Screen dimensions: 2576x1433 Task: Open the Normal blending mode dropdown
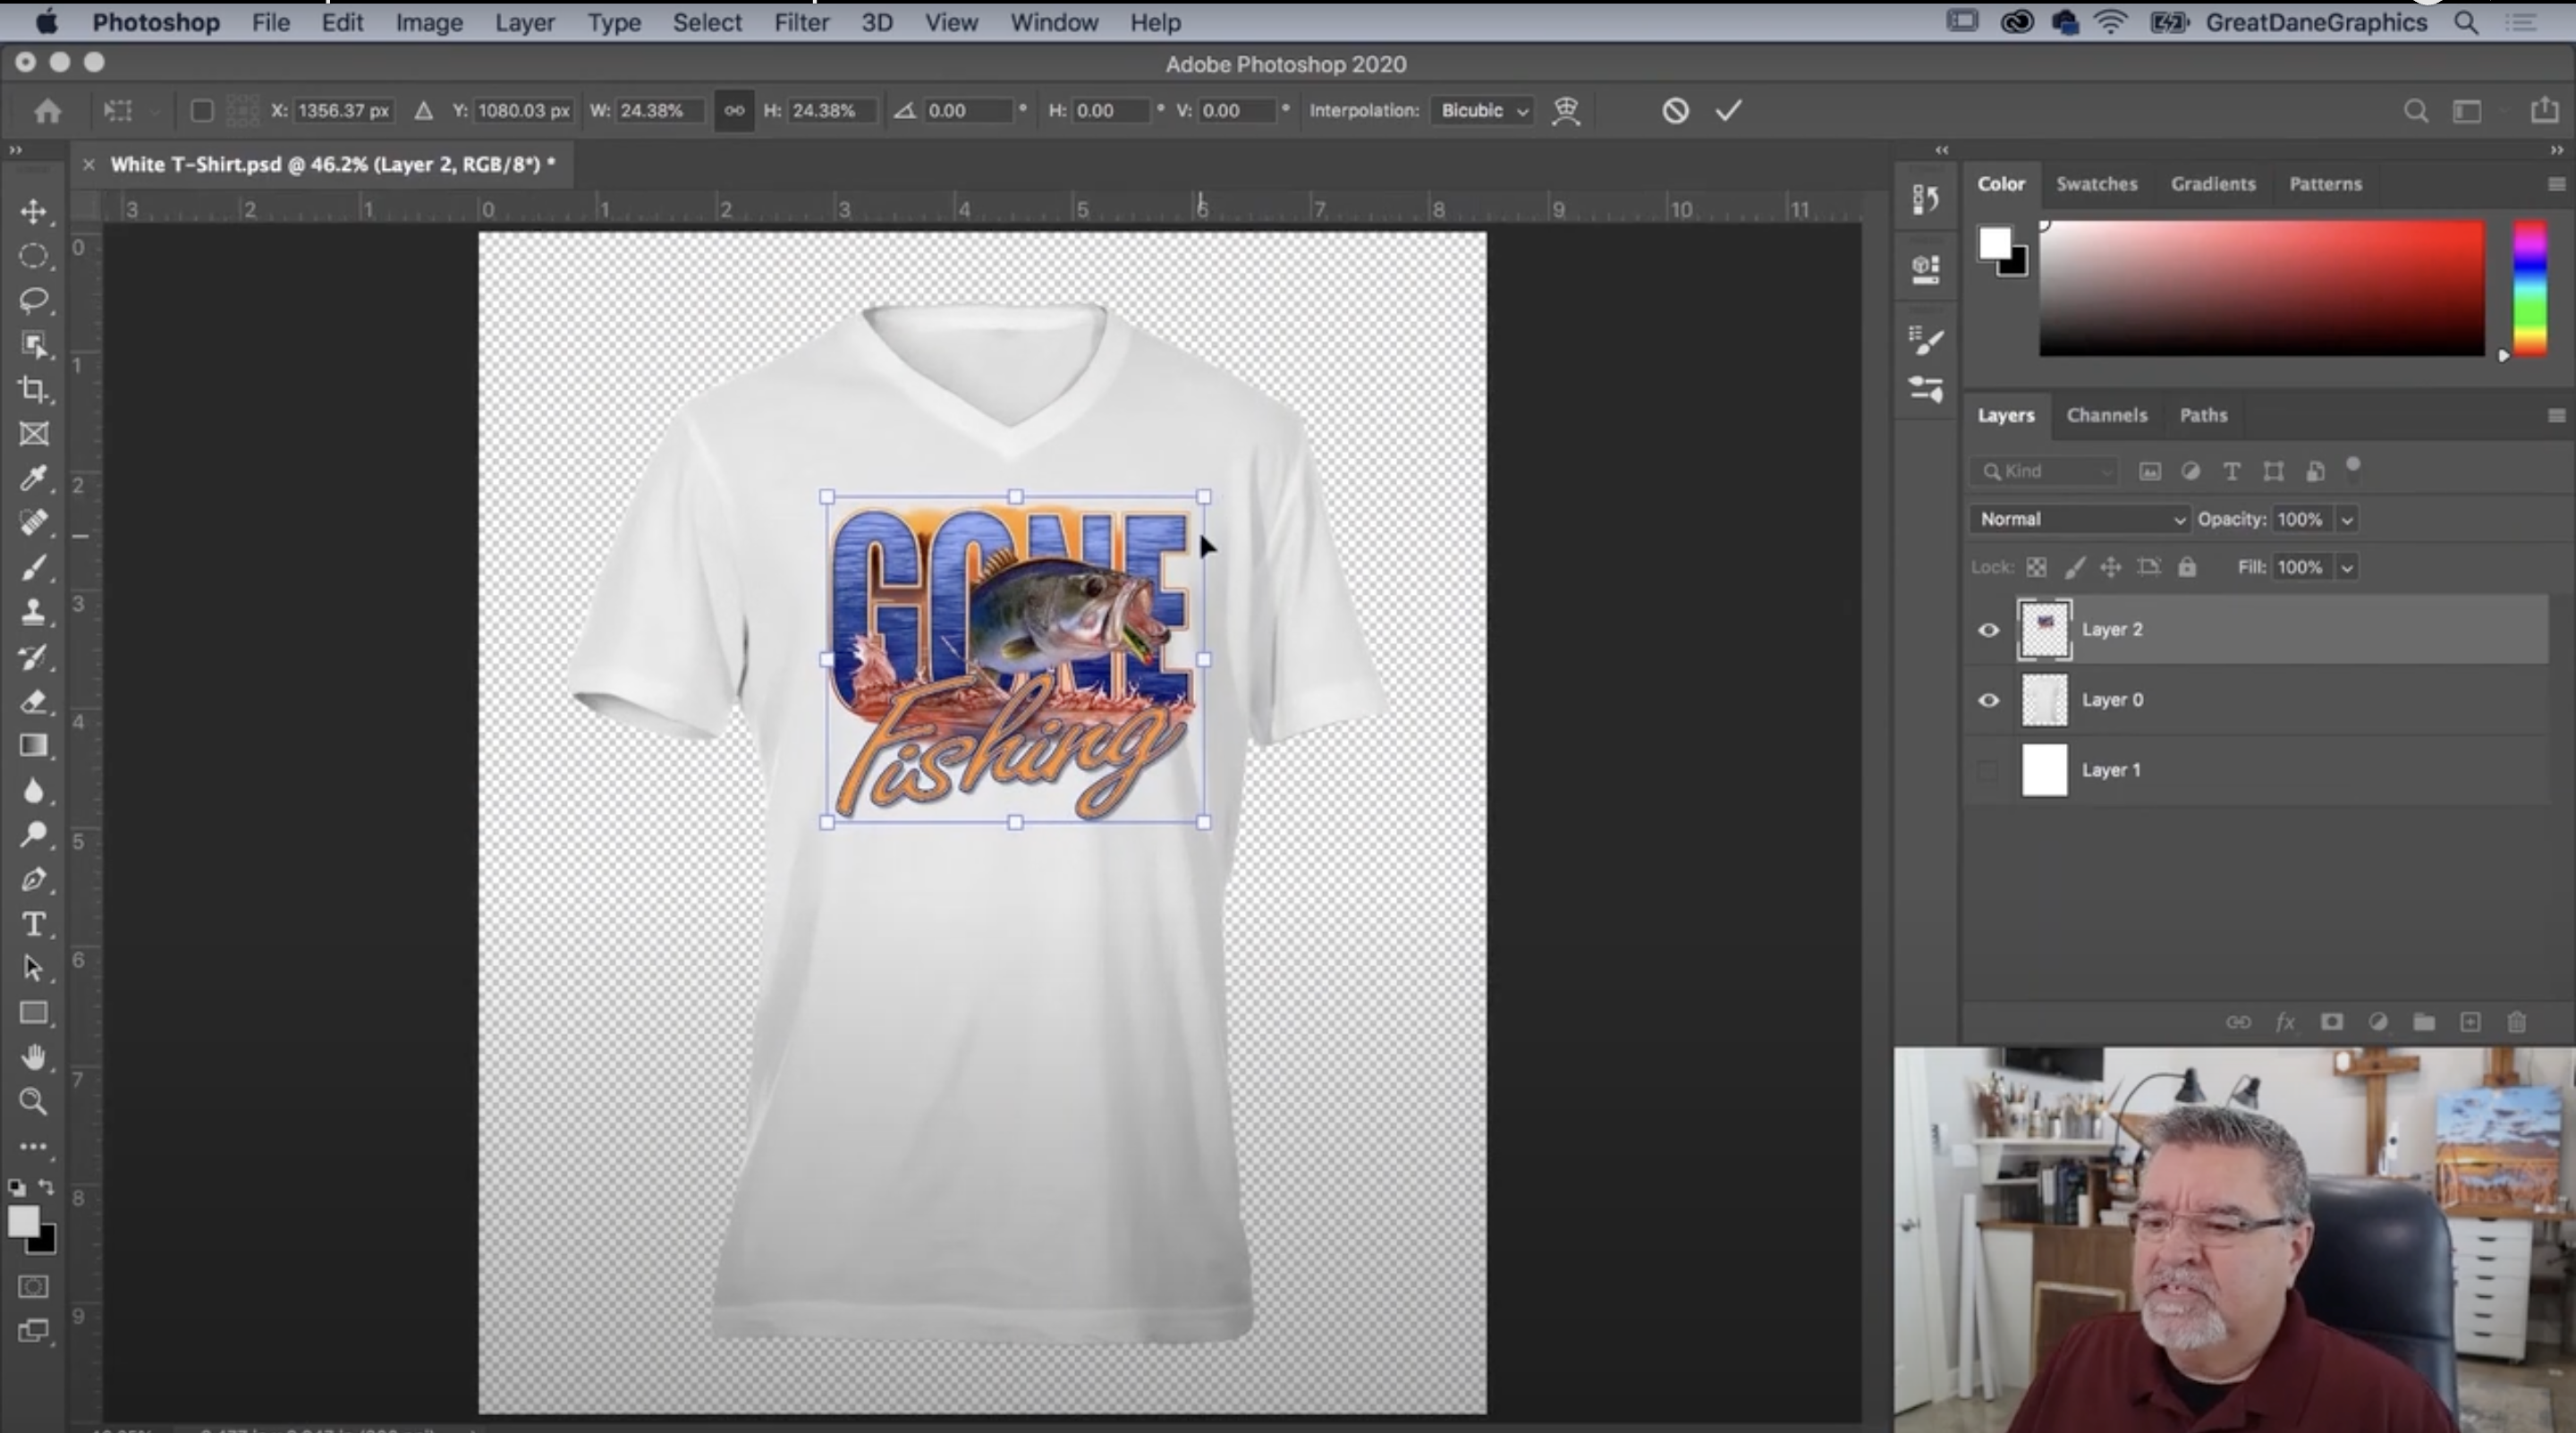[2079, 519]
